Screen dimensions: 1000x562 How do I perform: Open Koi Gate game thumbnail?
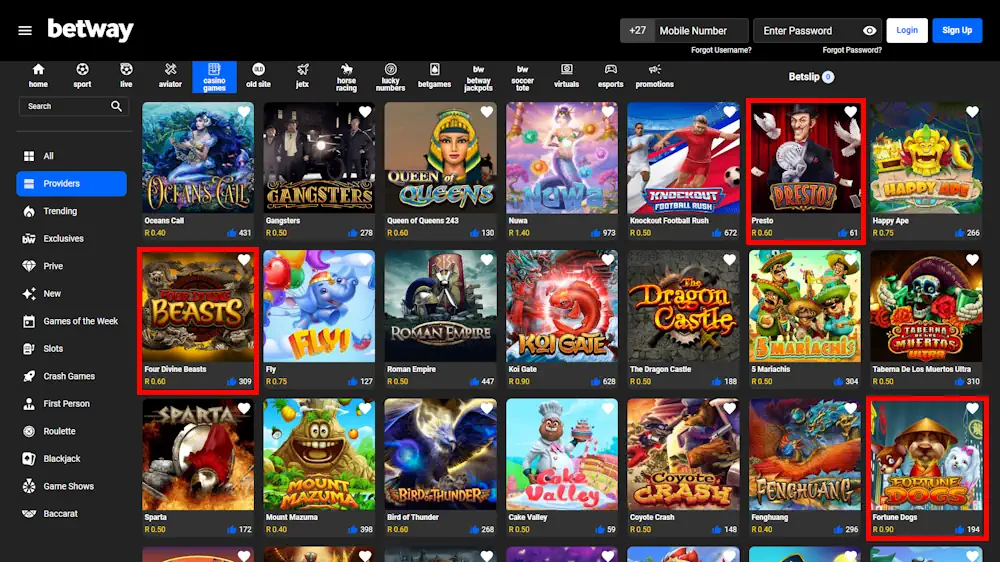click(562, 306)
